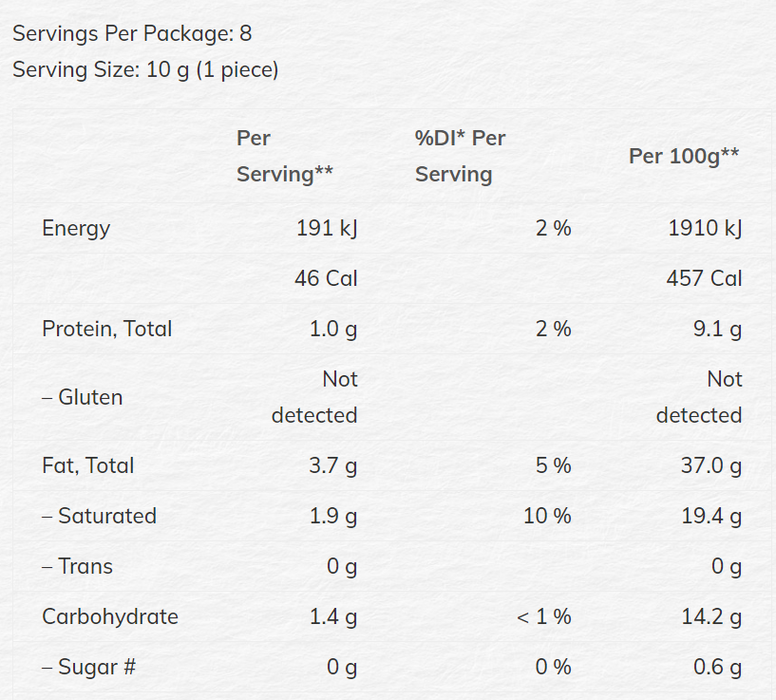Click the Trans row label
The width and height of the screenshot is (776, 700).
(x=77, y=566)
